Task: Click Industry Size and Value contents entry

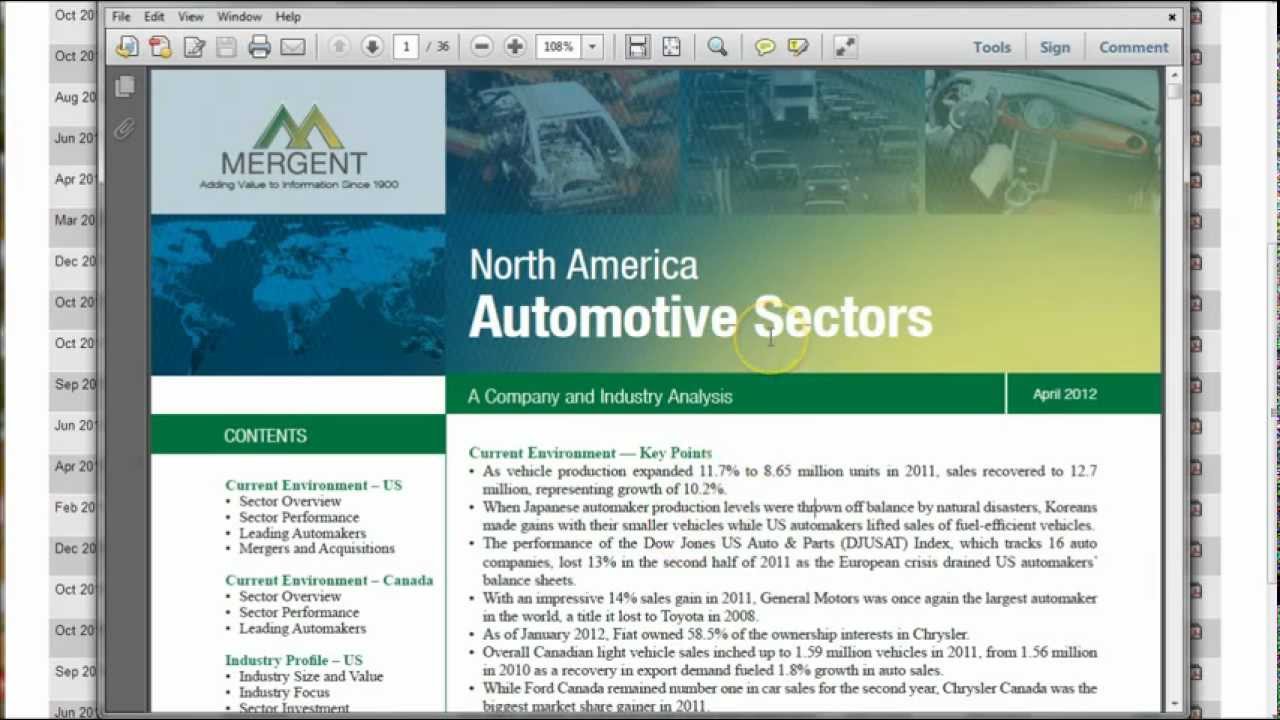Action: 311,676
